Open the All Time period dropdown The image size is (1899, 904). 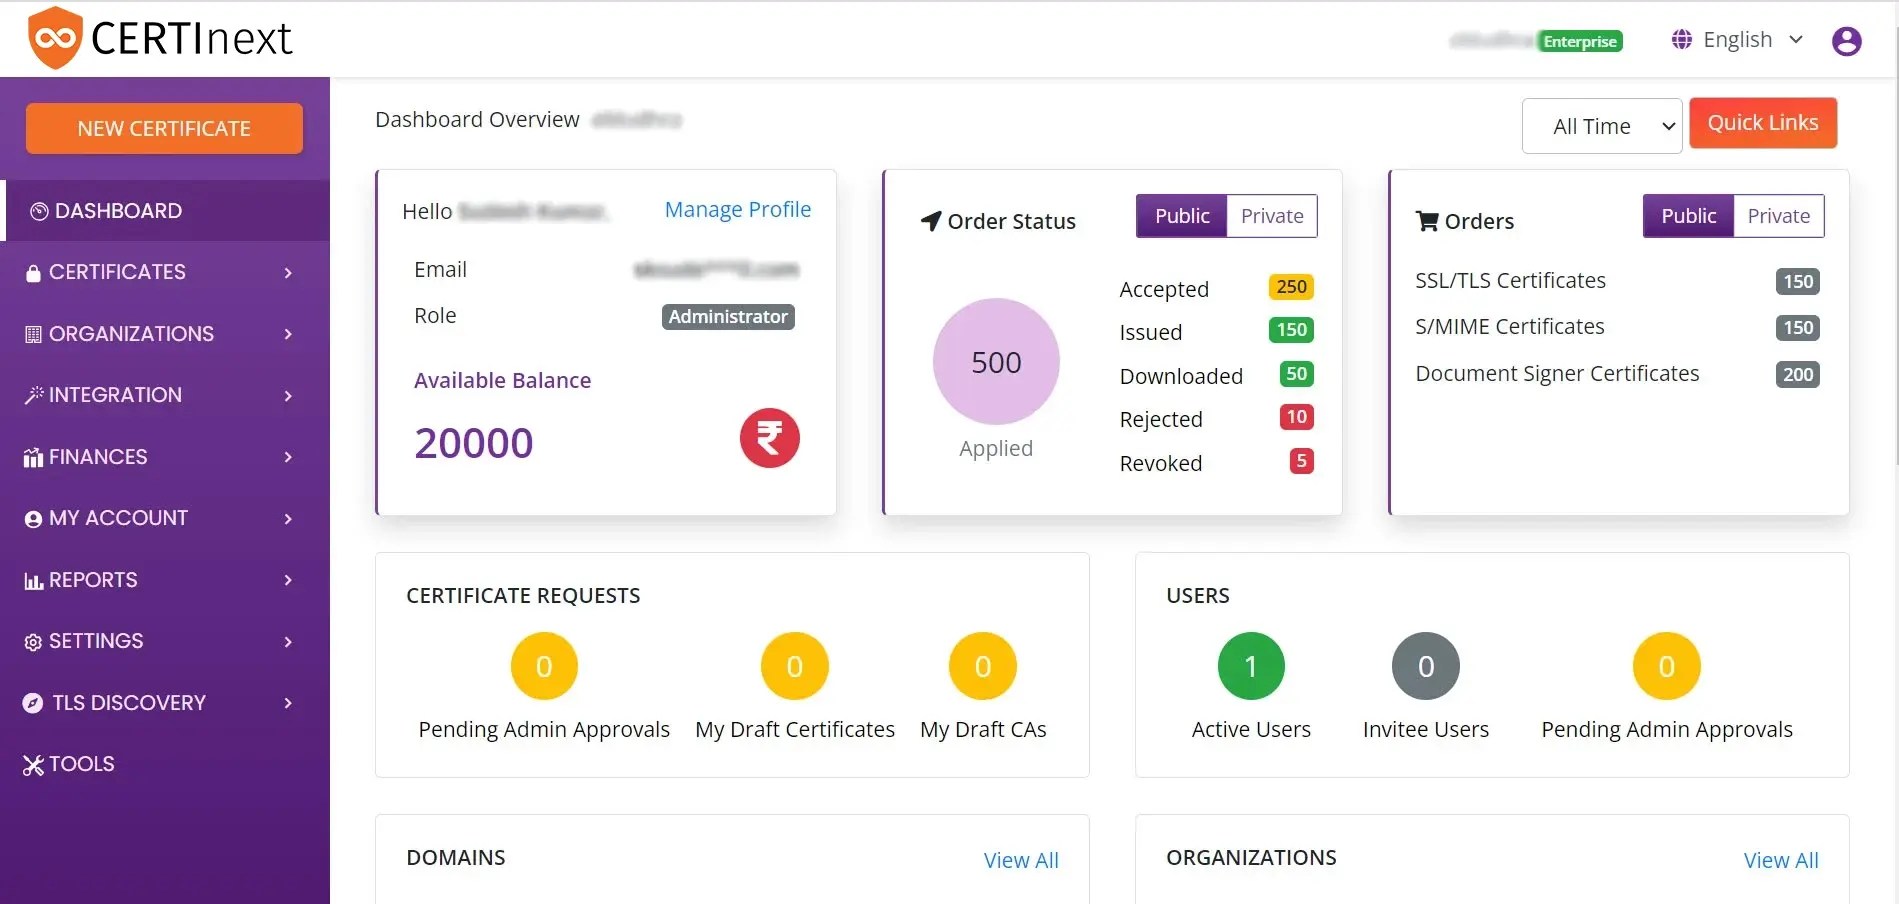[x=1602, y=126]
